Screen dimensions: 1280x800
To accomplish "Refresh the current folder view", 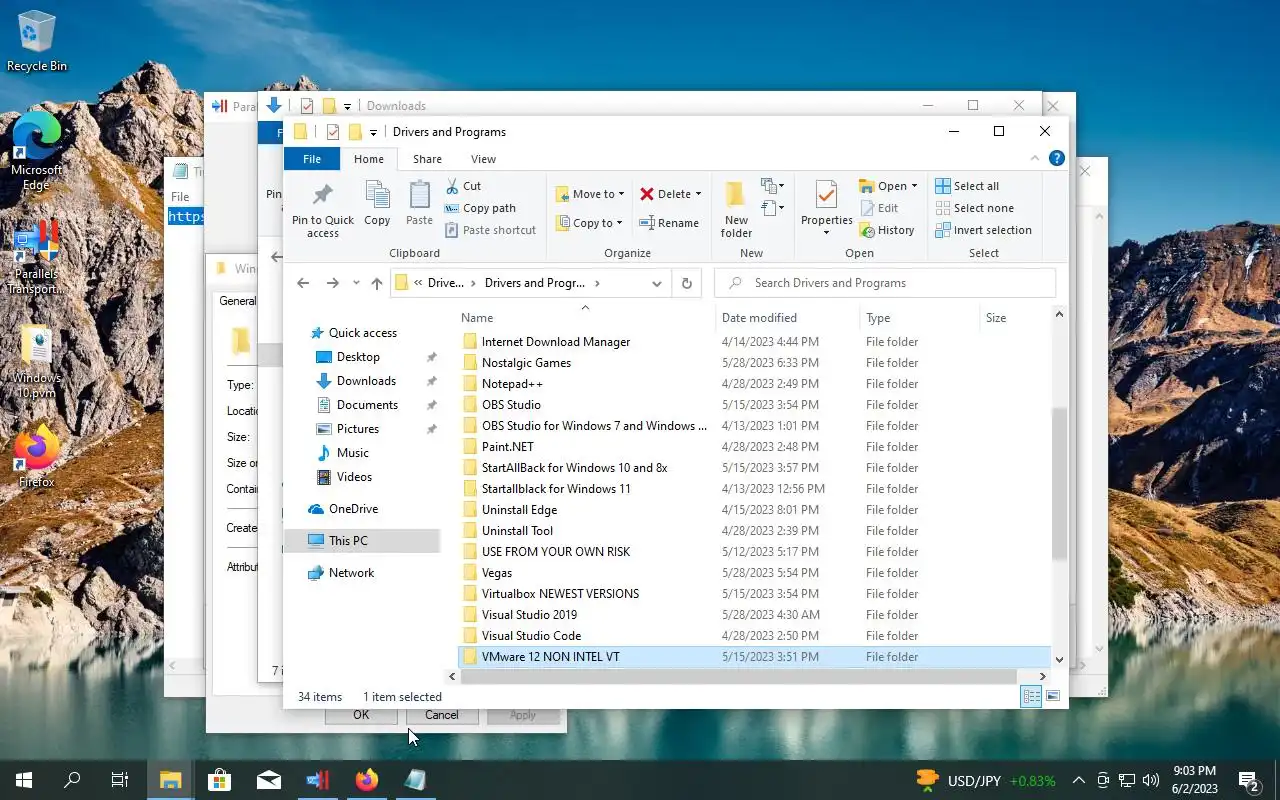I will [687, 283].
